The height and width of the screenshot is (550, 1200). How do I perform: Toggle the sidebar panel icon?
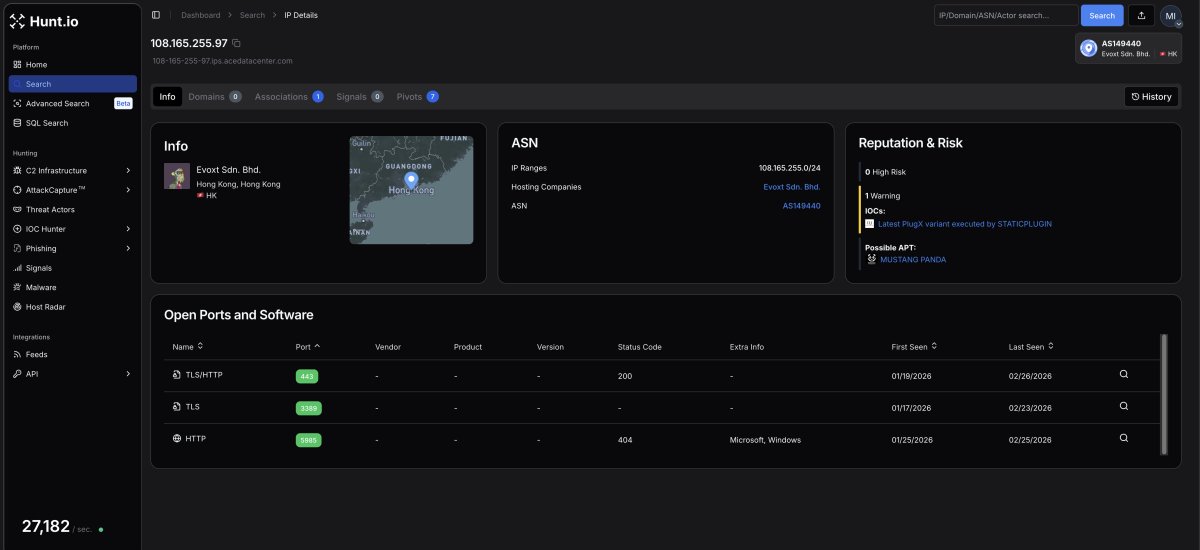pyautogui.click(x=156, y=15)
